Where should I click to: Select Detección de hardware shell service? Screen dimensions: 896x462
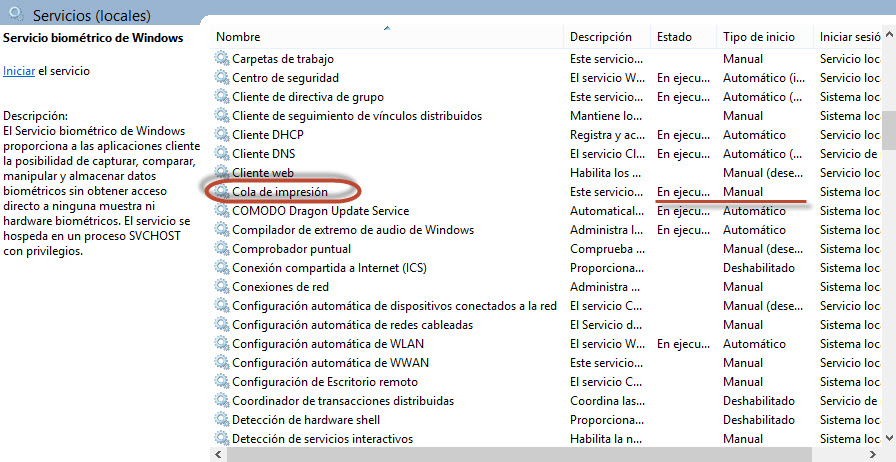pos(306,420)
